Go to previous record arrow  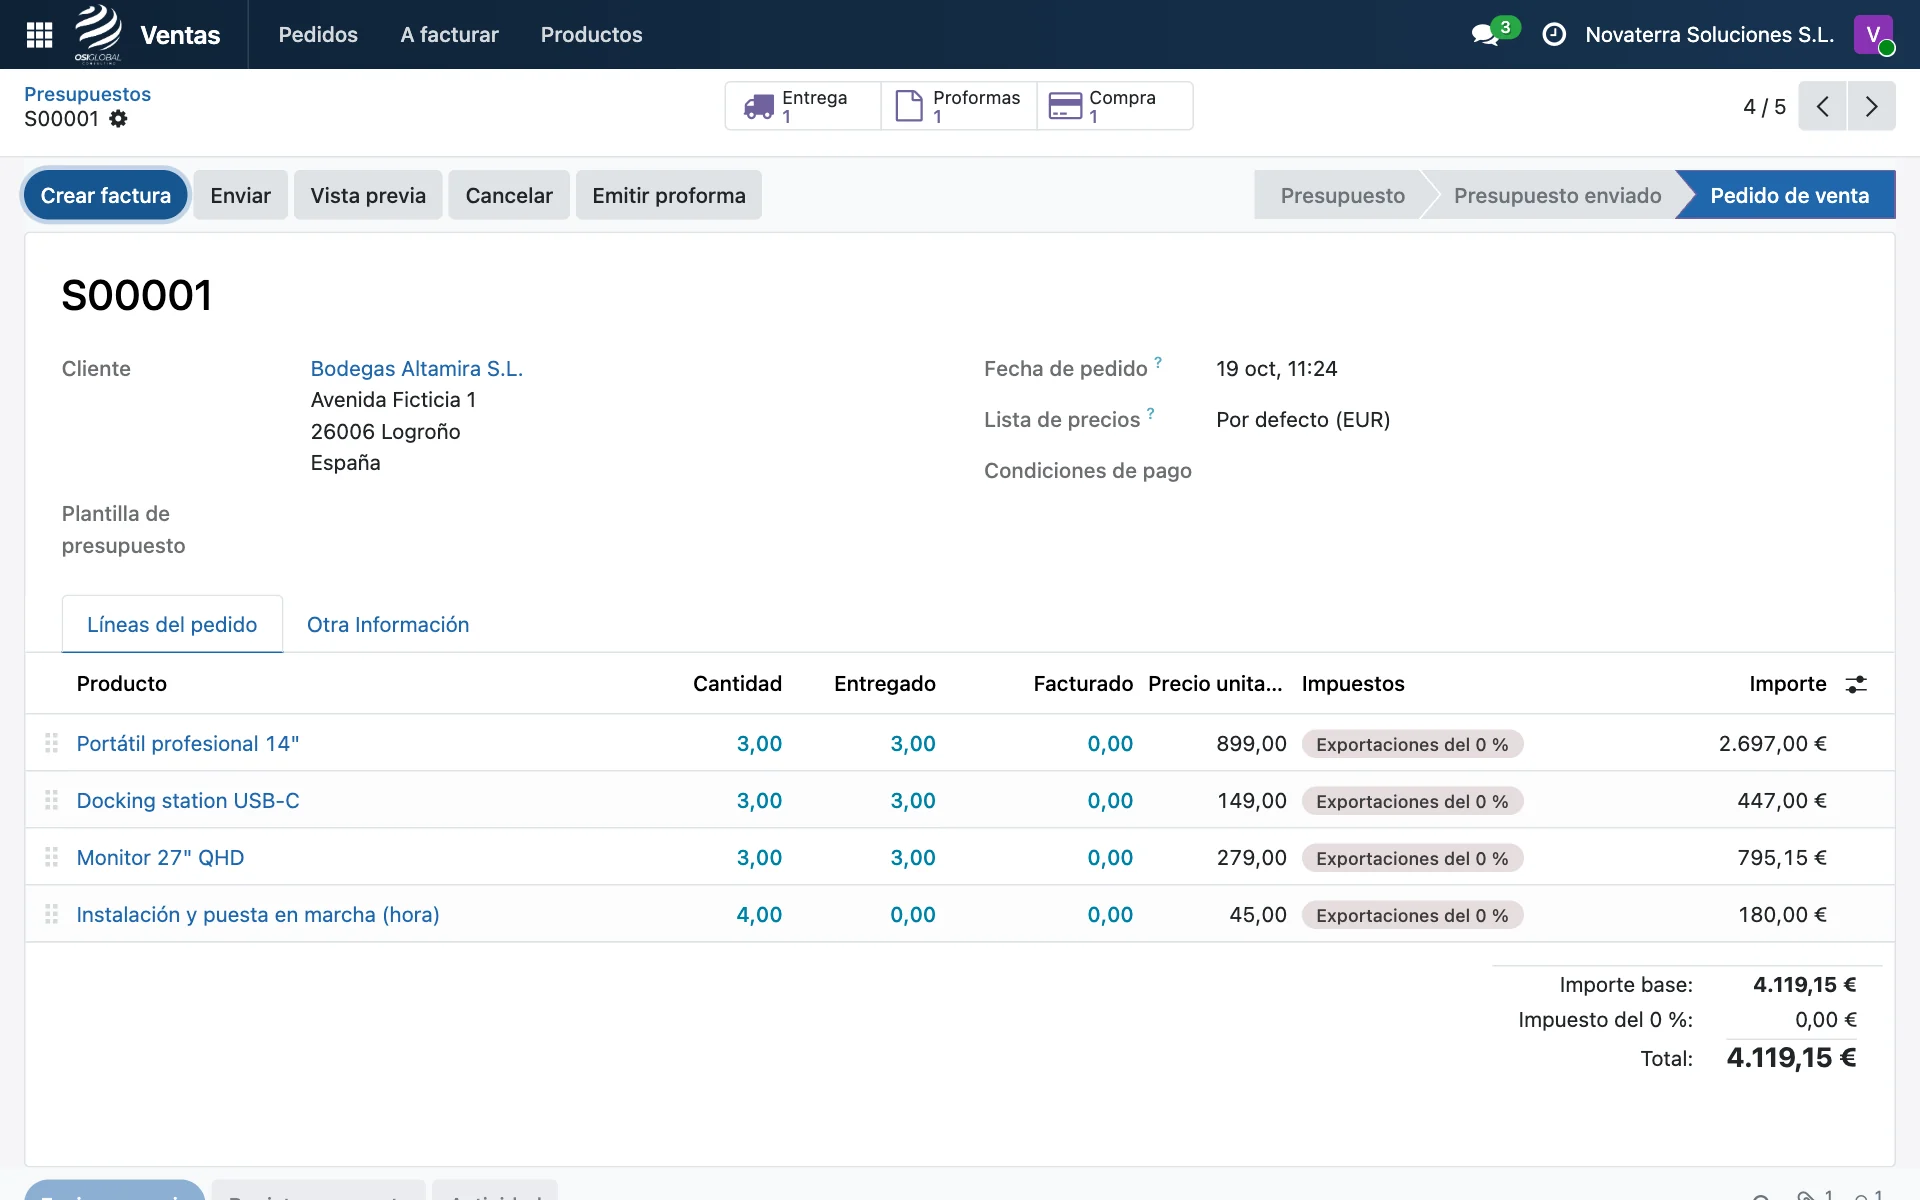(x=1822, y=106)
